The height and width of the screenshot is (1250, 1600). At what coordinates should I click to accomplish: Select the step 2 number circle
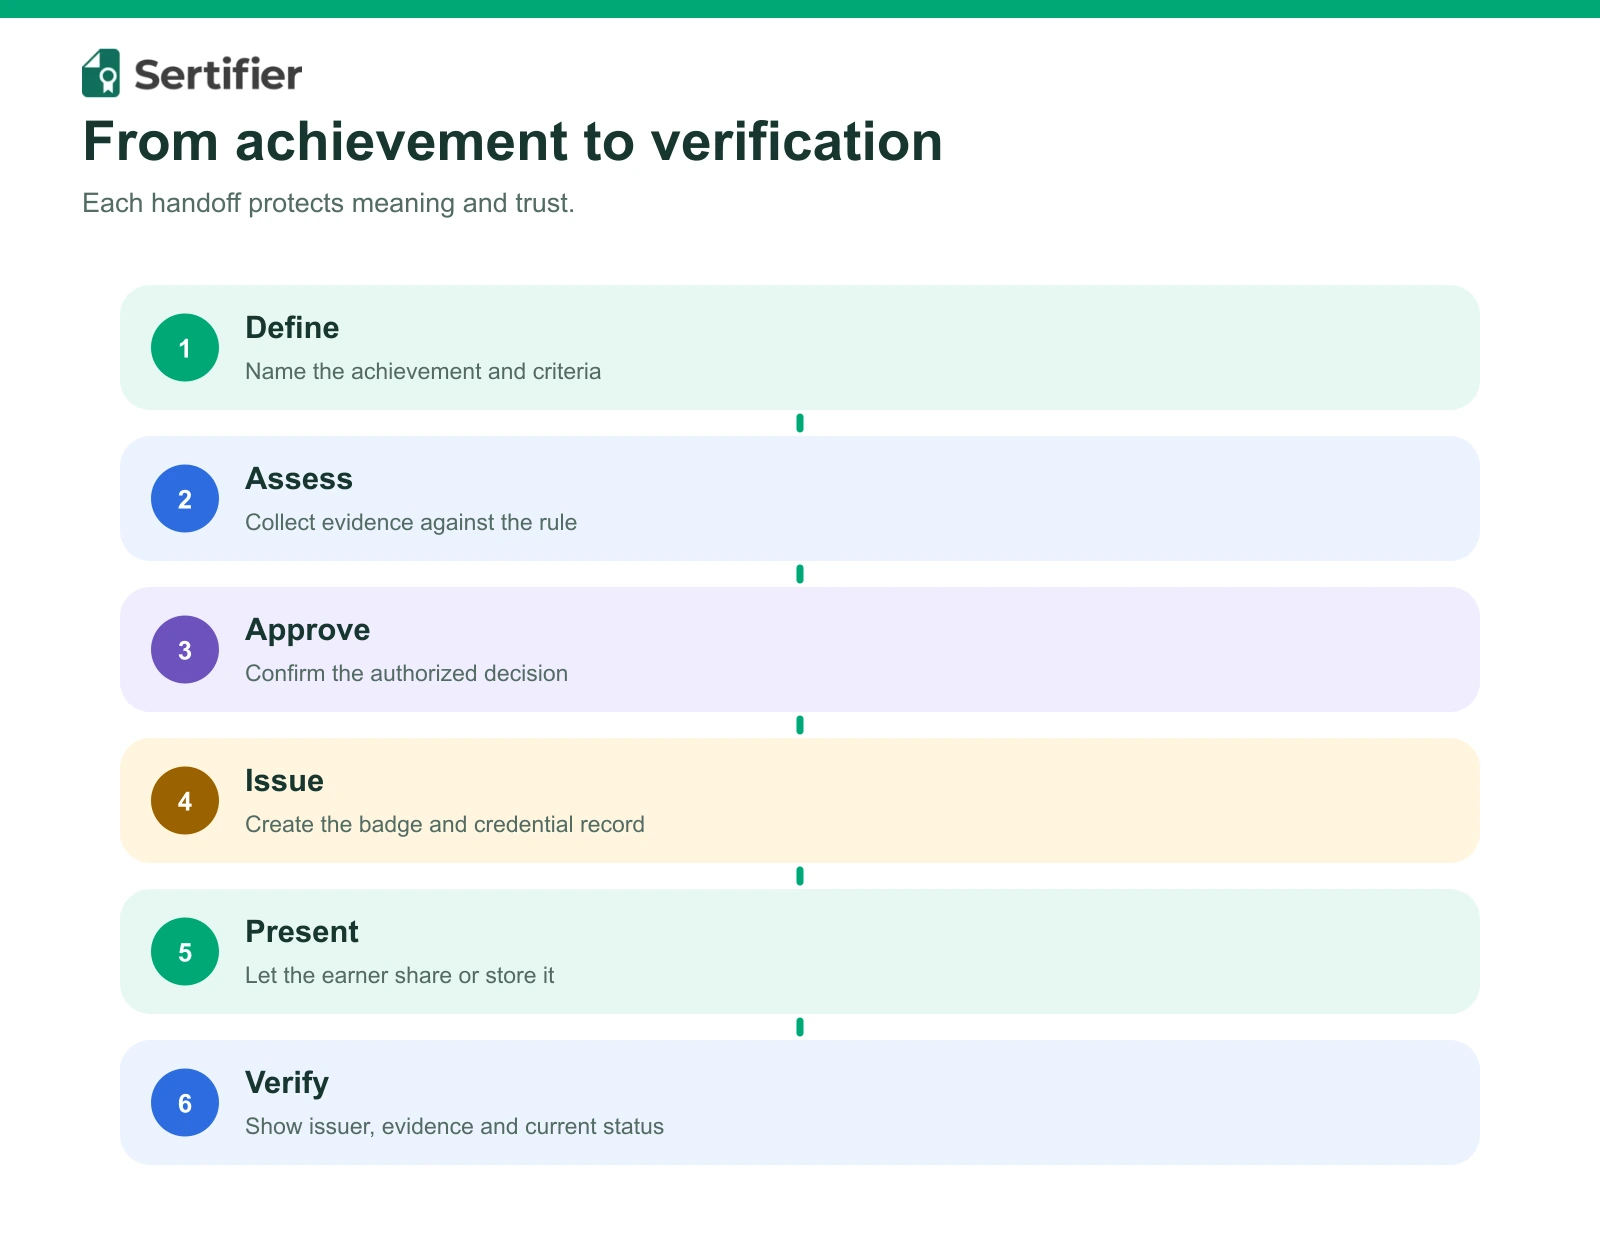tap(185, 499)
